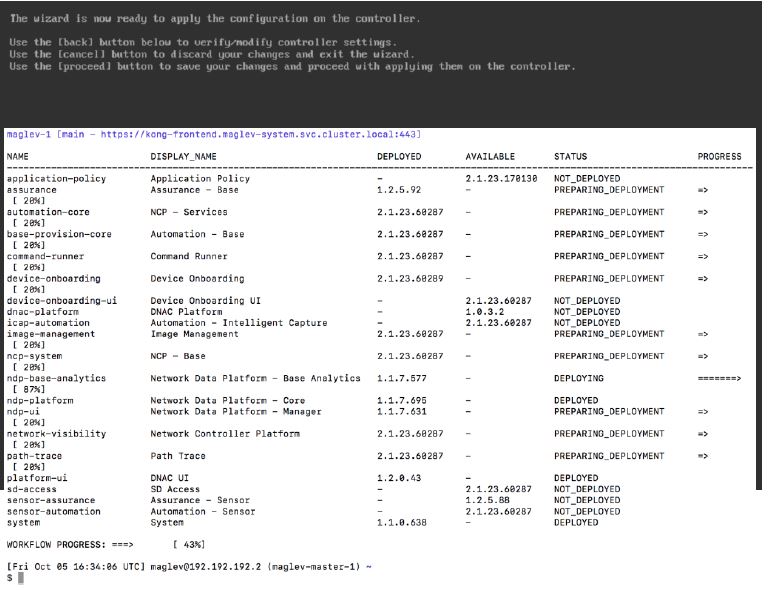Image resolution: width=768 pixels, height=590 pixels.
Task: Select the AVAILABLE column header
Action: [x=490, y=157]
